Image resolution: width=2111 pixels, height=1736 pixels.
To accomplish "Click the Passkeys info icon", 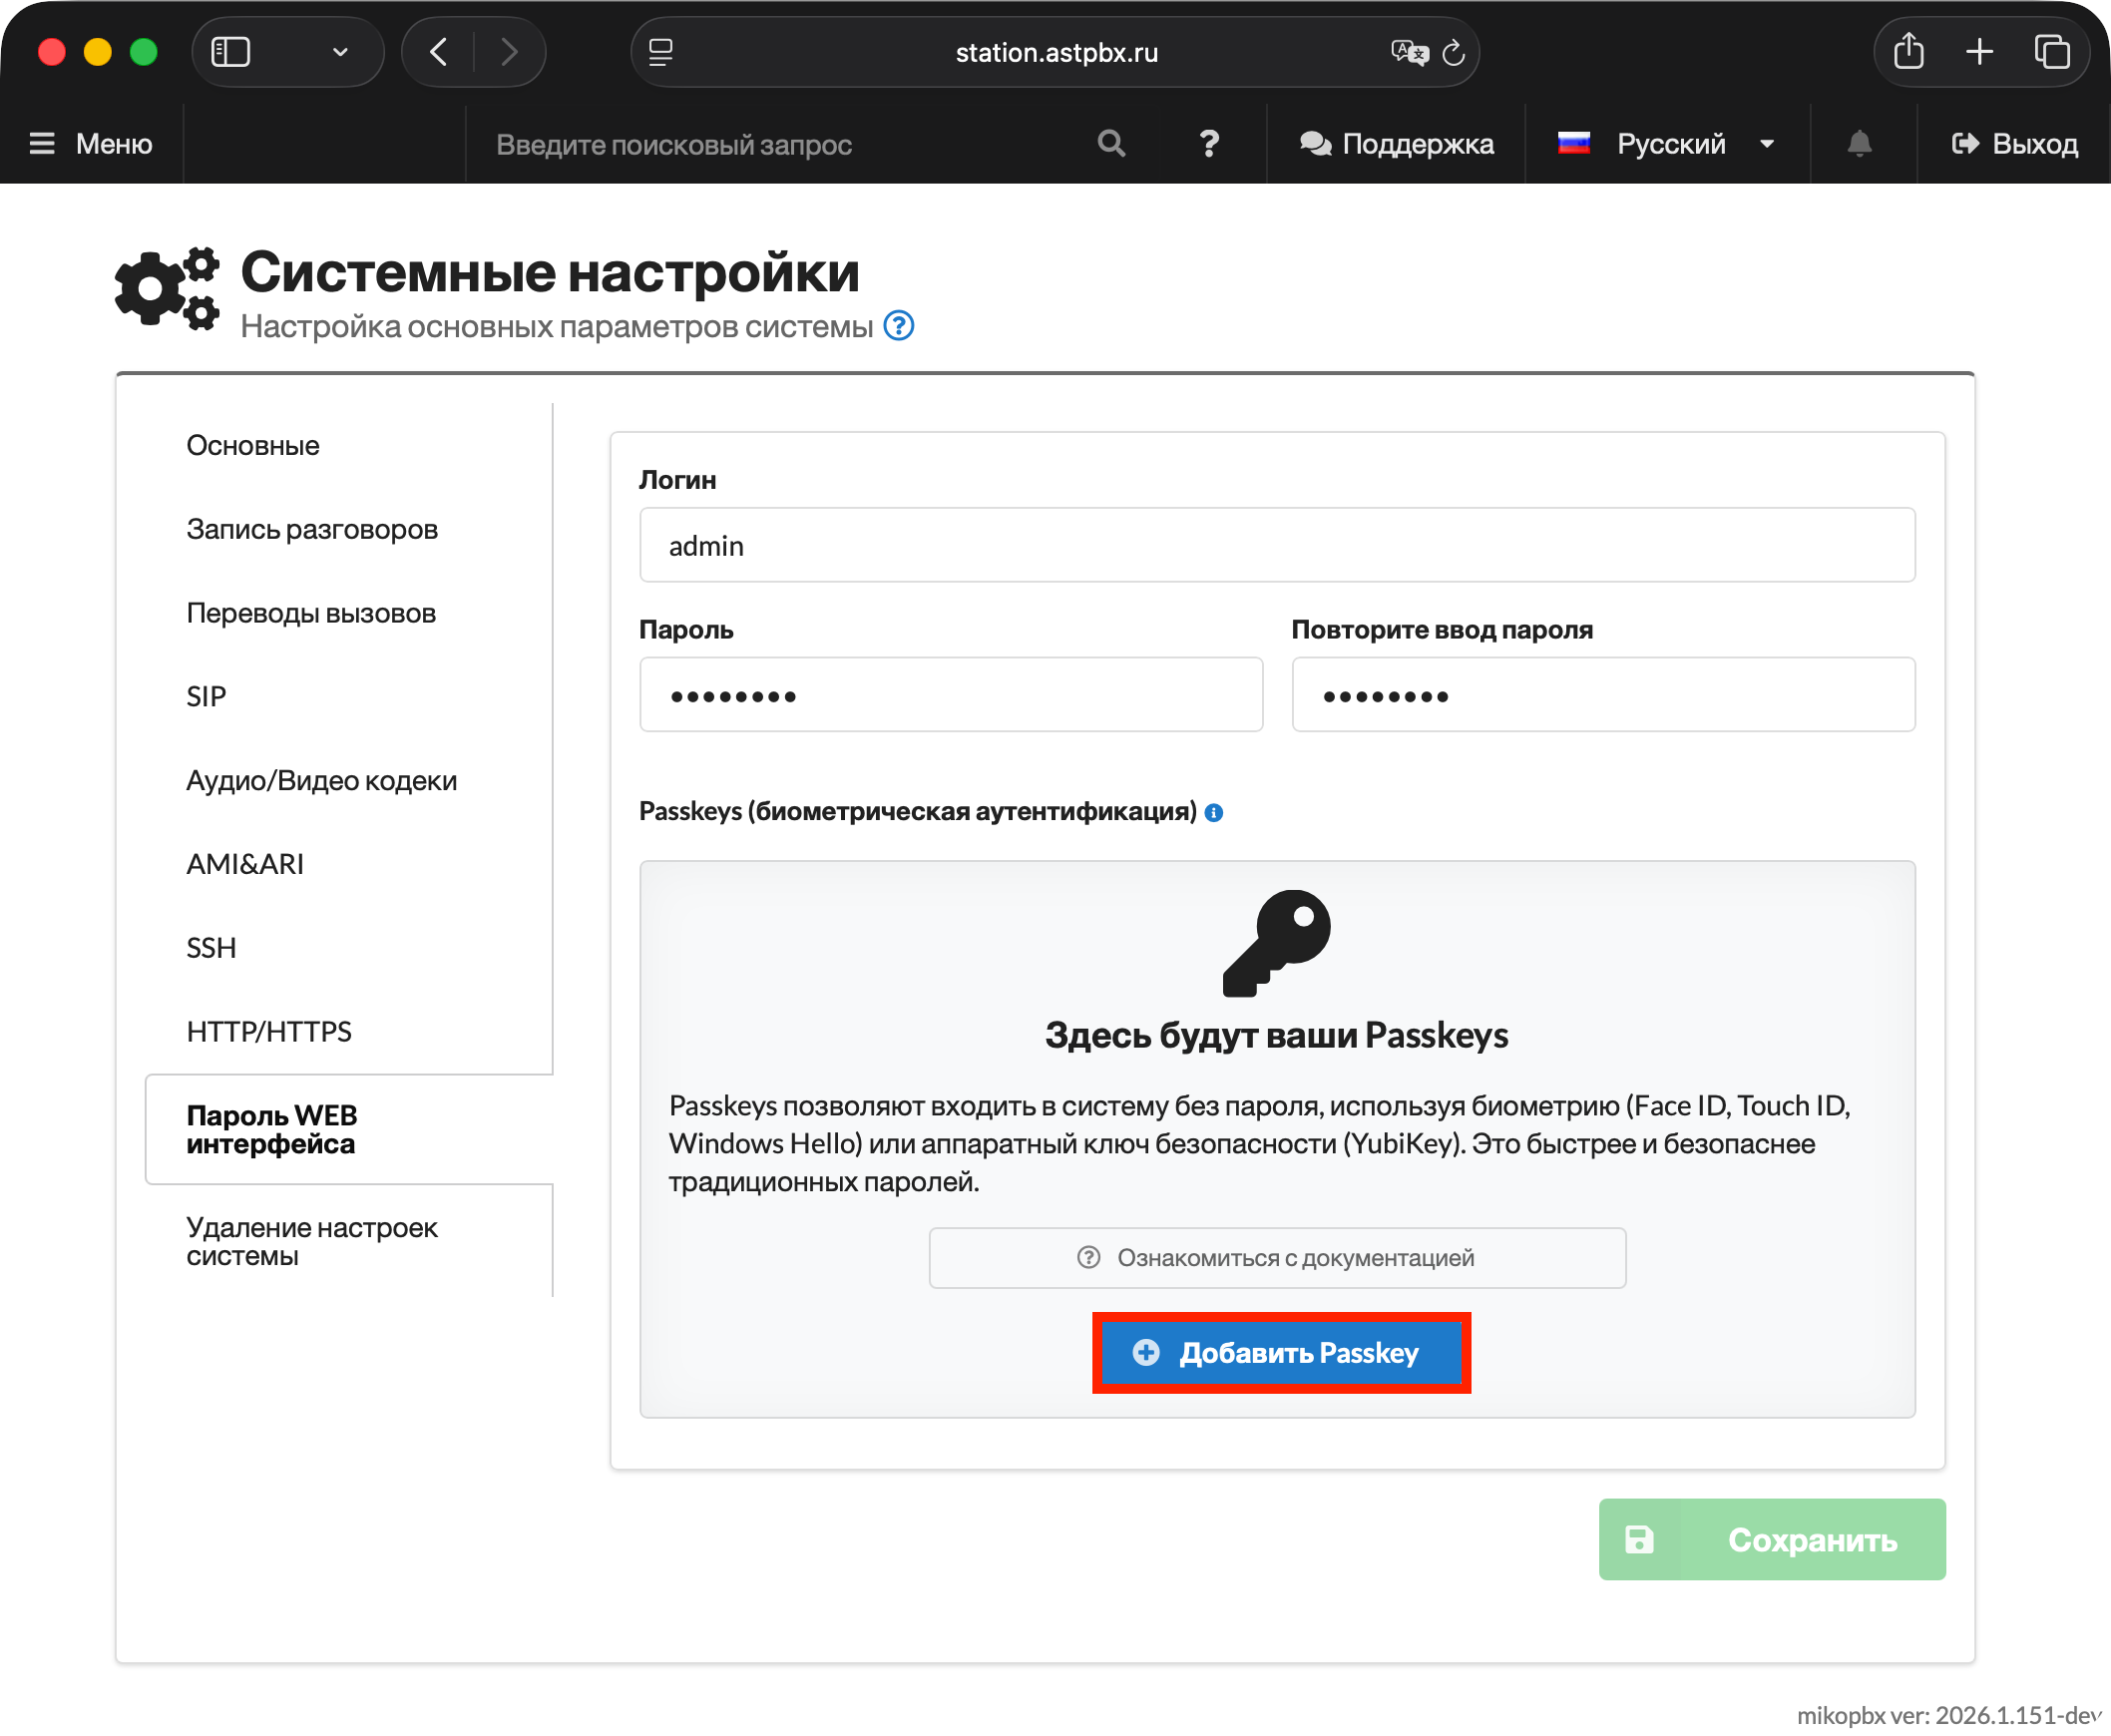I will tap(1214, 812).
